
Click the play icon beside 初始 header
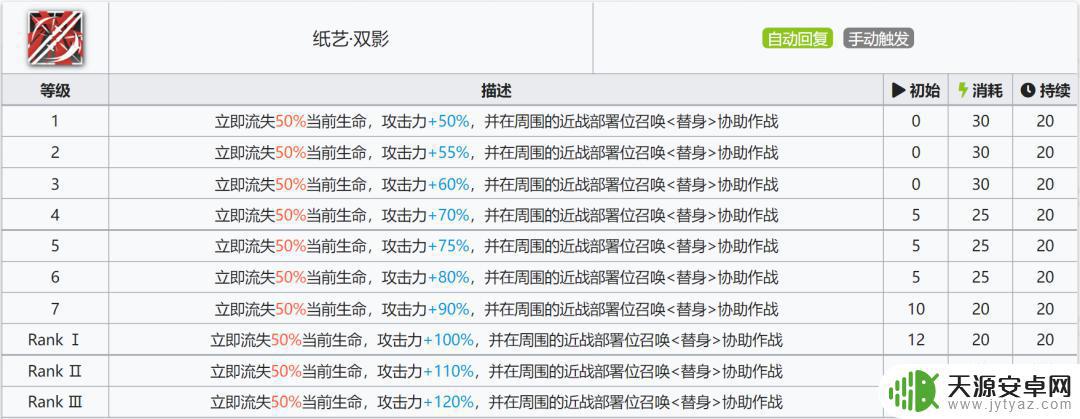pyautogui.click(x=898, y=90)
